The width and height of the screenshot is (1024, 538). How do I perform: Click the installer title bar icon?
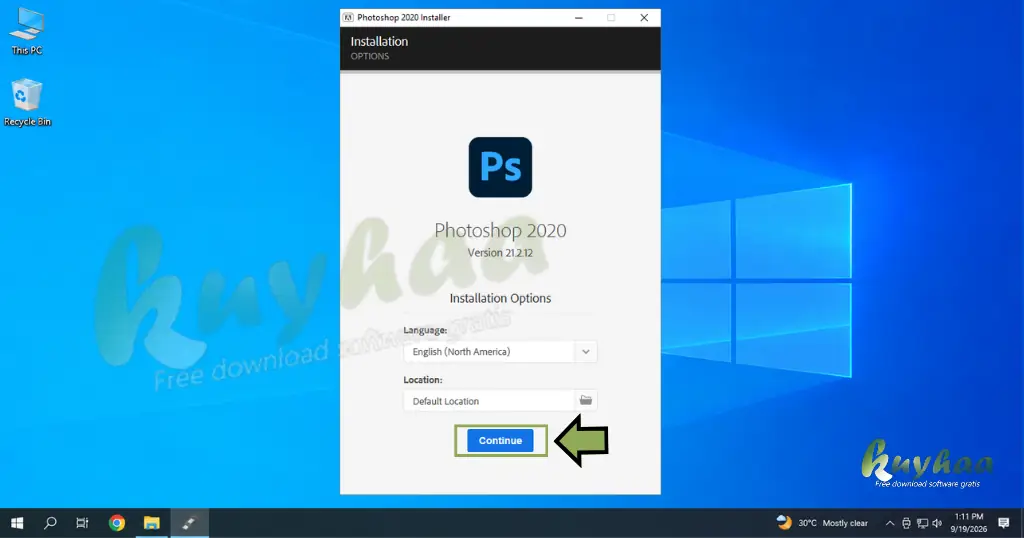[348, 18]
